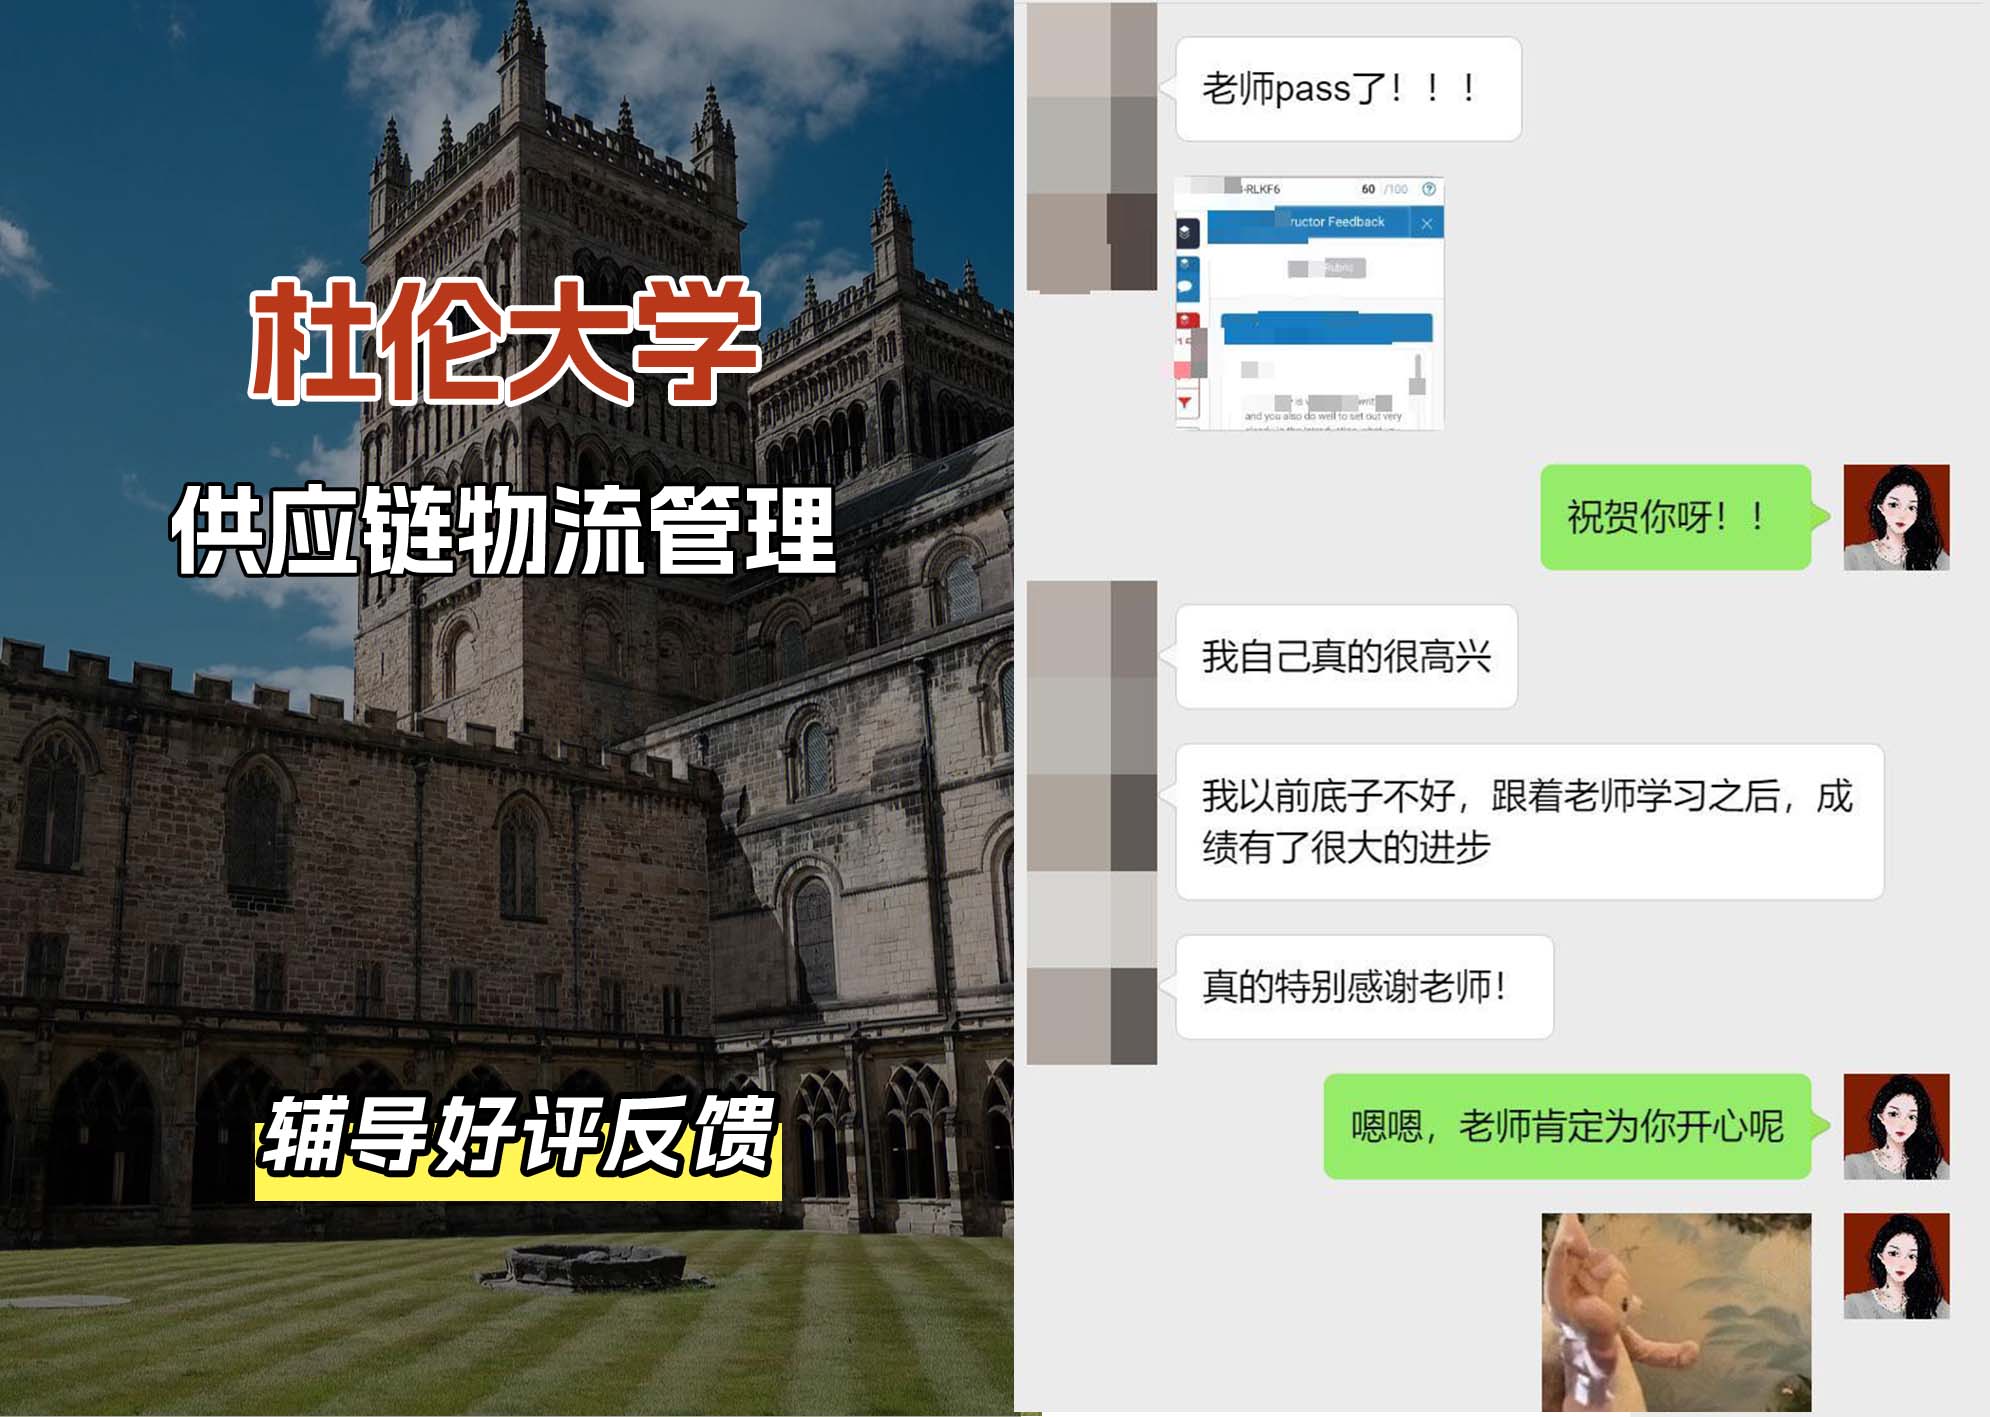Open the comment bubble tool icon
The height and width of the screenshot is (1417, 1990).
coord(1185,286)
